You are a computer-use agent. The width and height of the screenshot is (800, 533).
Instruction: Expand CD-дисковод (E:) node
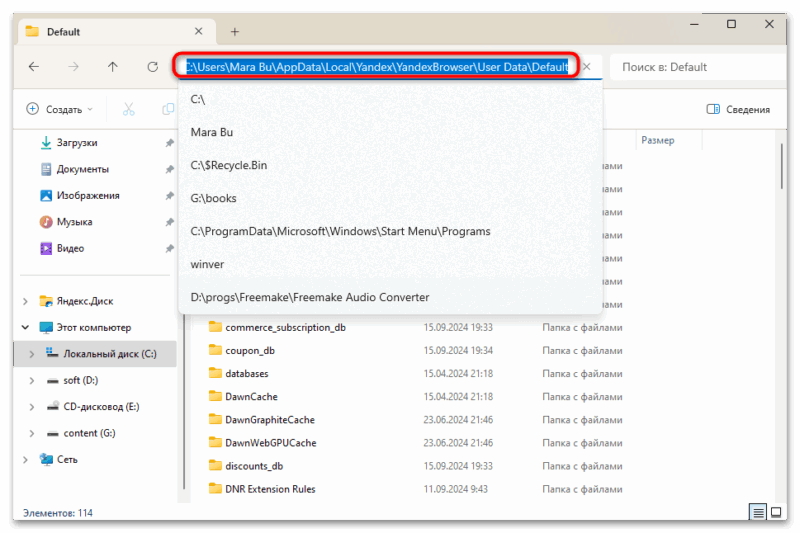[x=32, y=407]
